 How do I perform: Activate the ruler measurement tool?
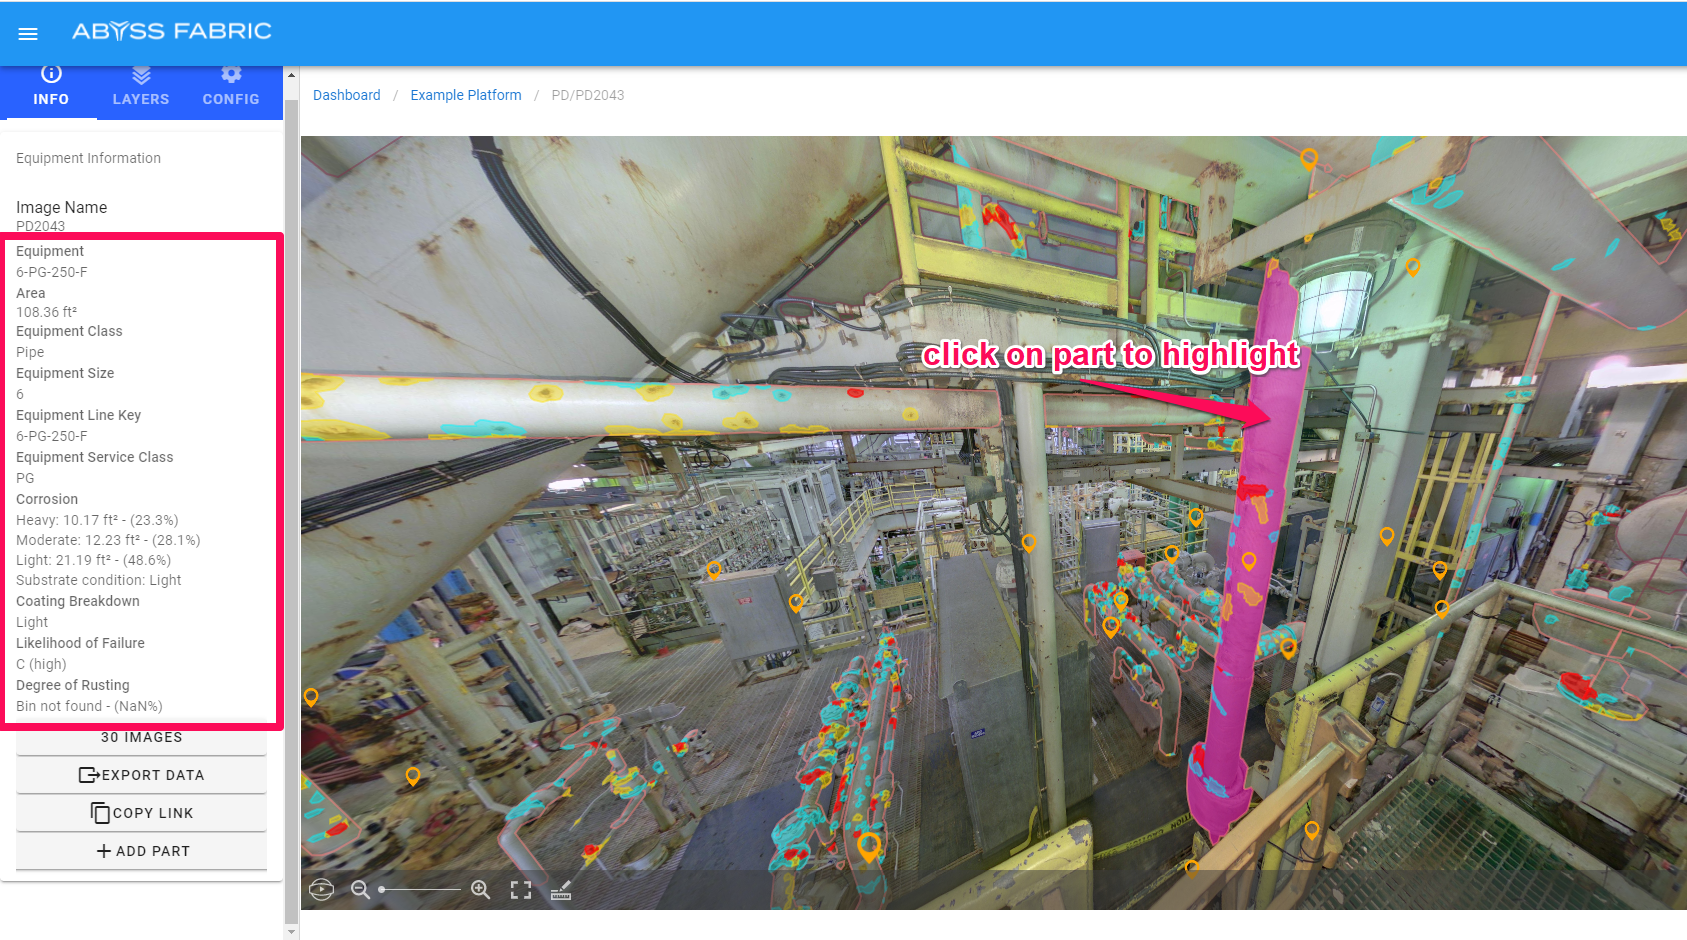(561, 890)
